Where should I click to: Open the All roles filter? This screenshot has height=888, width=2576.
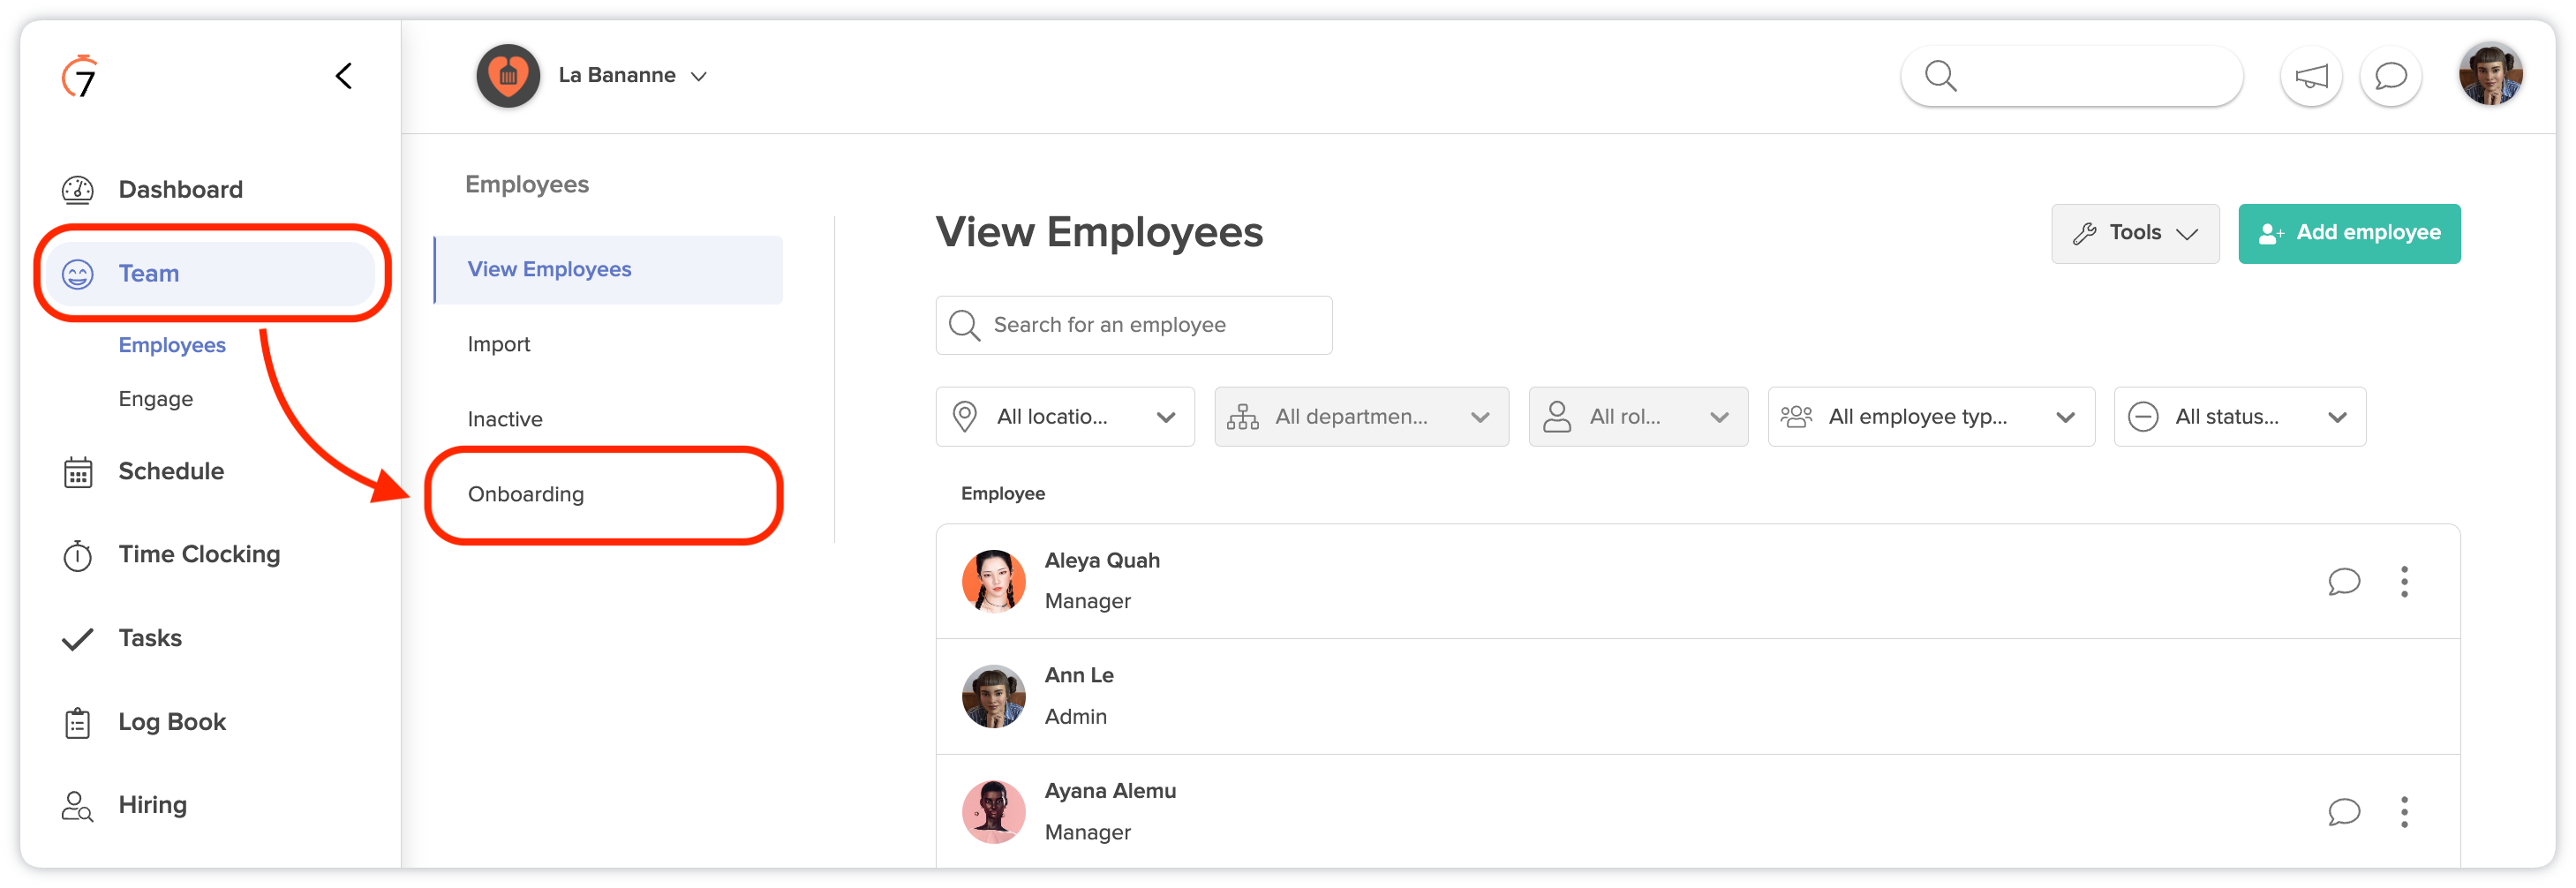(1638, 417)
